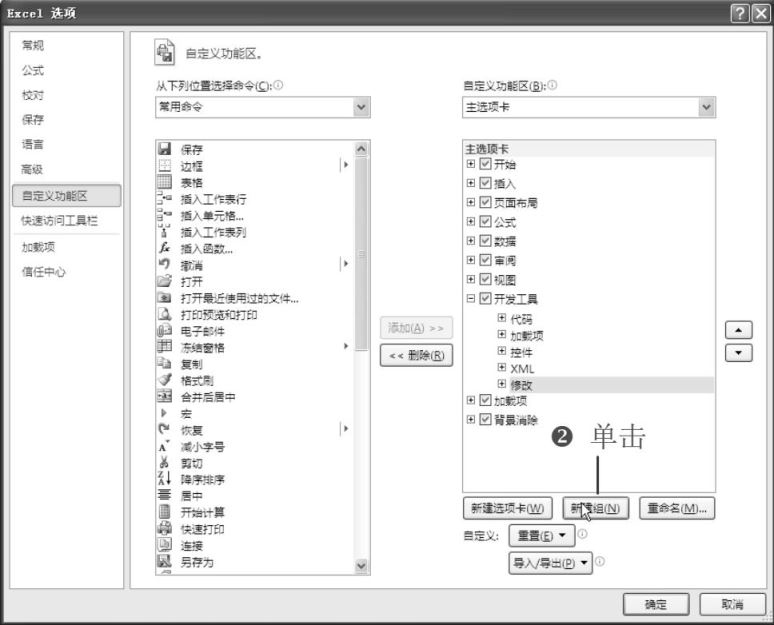Screen dimensions: 774x625
Task: Select the Open (打开) folder icon
Action: pyautogui.click(x=164, y=281)
